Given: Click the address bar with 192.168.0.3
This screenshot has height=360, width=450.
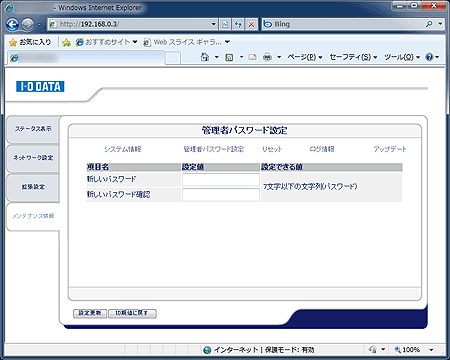Looking at the screenshot, I should 129,24.
